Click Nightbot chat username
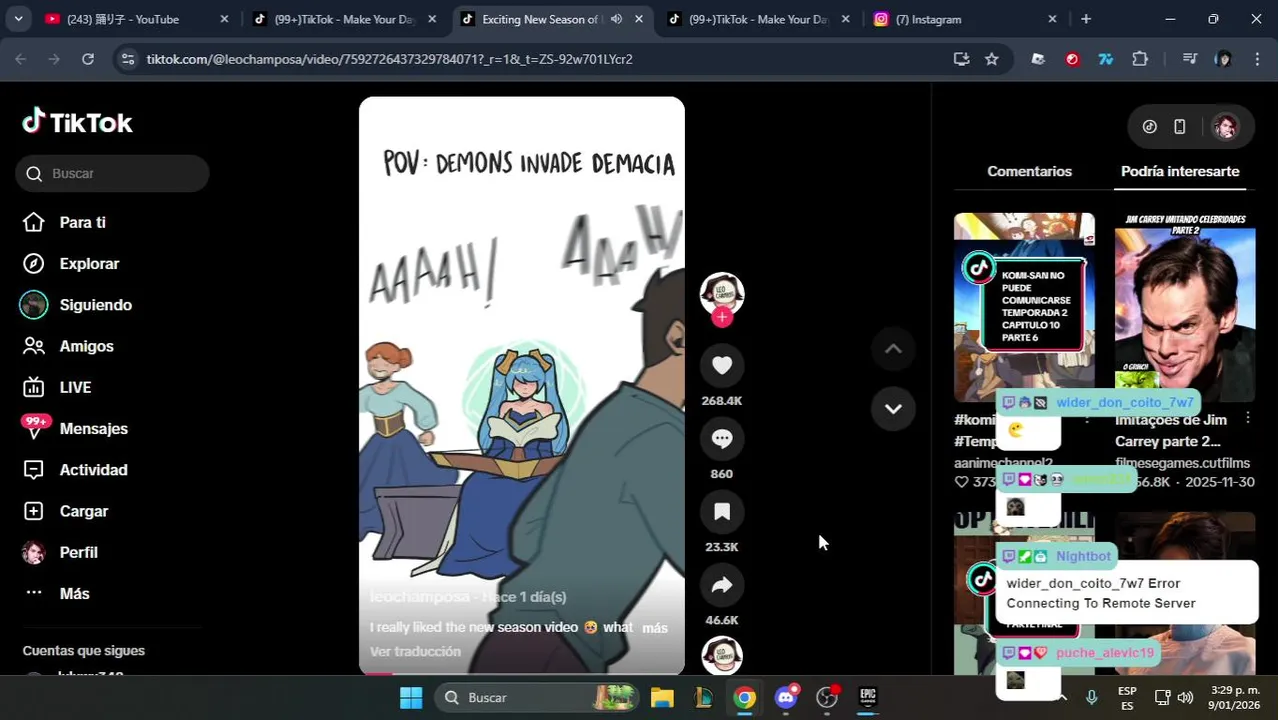The image size is (1278, 720). pyautogui.click(x=1083, y=556)
